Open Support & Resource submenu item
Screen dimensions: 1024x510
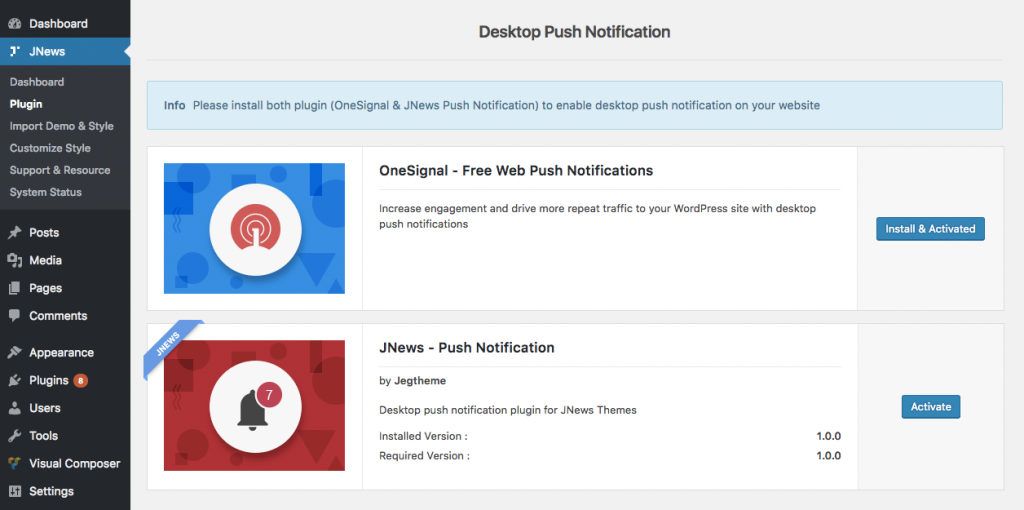[60, 170]
